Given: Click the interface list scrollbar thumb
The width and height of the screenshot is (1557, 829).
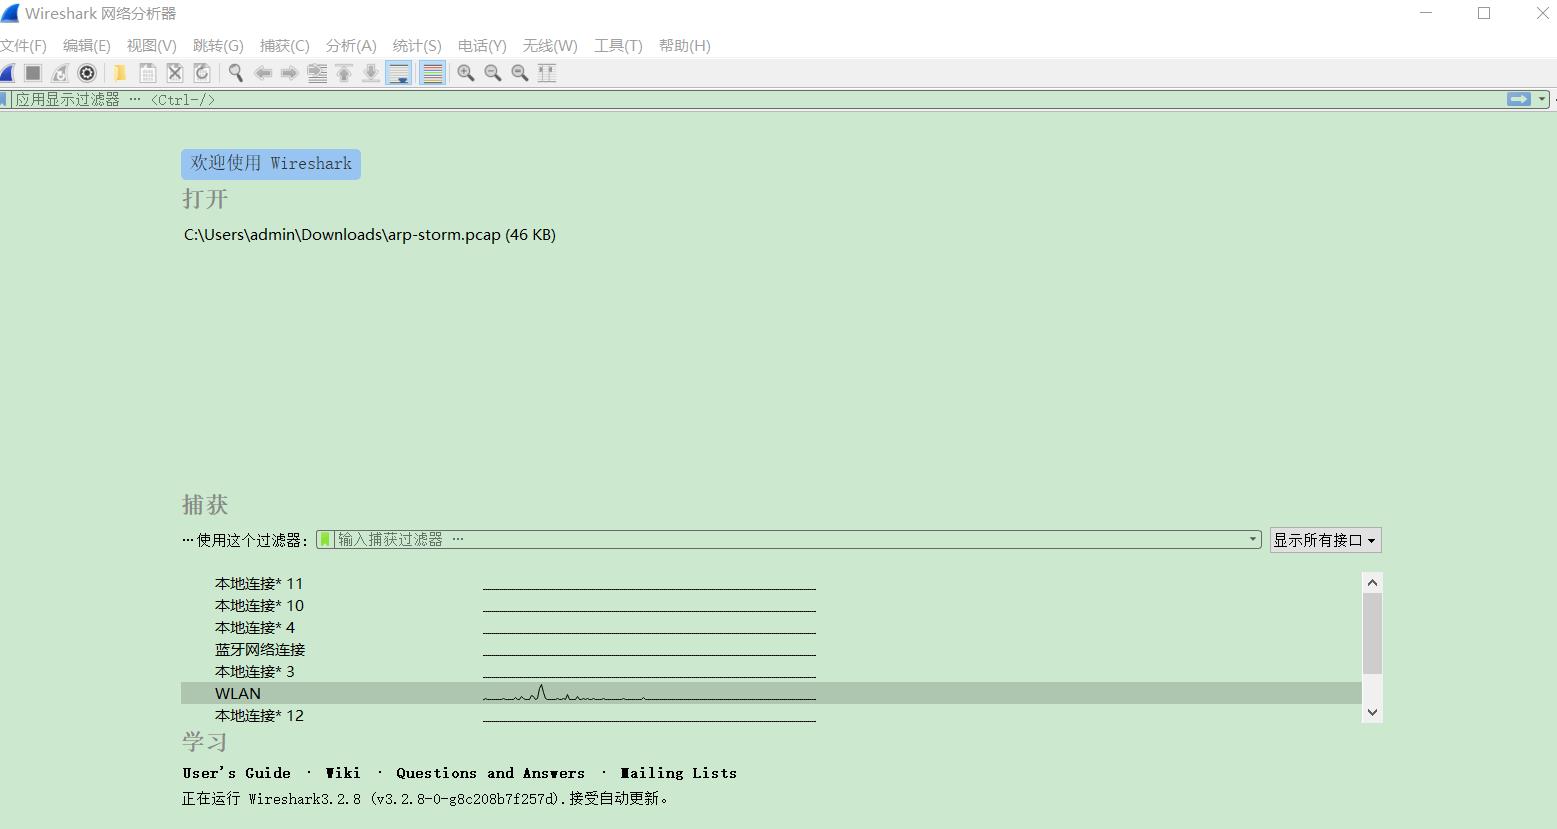Looking at the screenshot, I should pos(1372,633).
